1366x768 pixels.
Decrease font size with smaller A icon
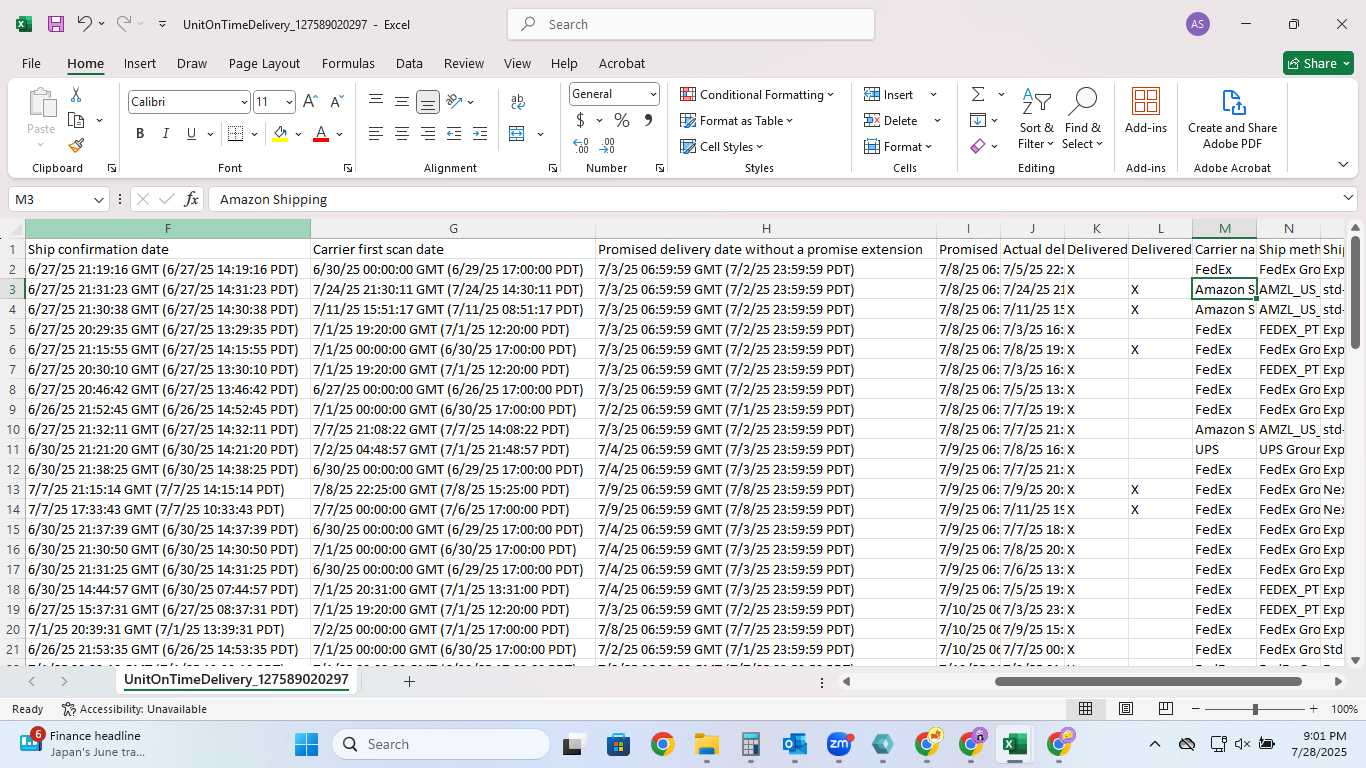coord(336,102)
